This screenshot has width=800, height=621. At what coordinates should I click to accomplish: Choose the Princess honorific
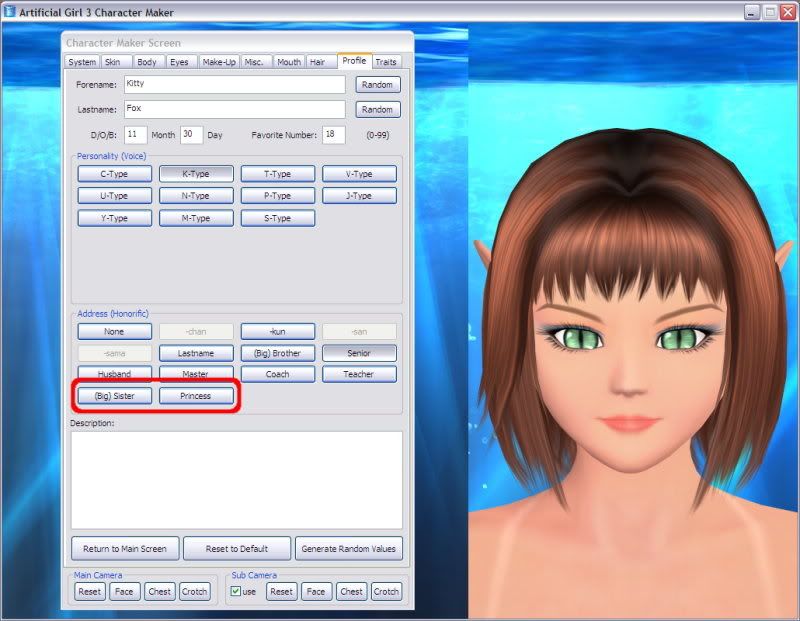(x=196, y=396)
